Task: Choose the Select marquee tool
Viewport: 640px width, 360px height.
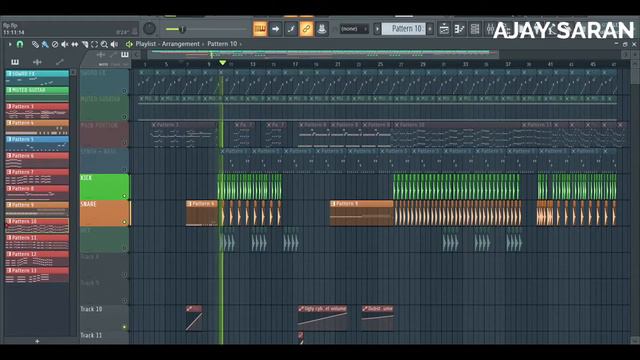Action: [x=94, y=44]
